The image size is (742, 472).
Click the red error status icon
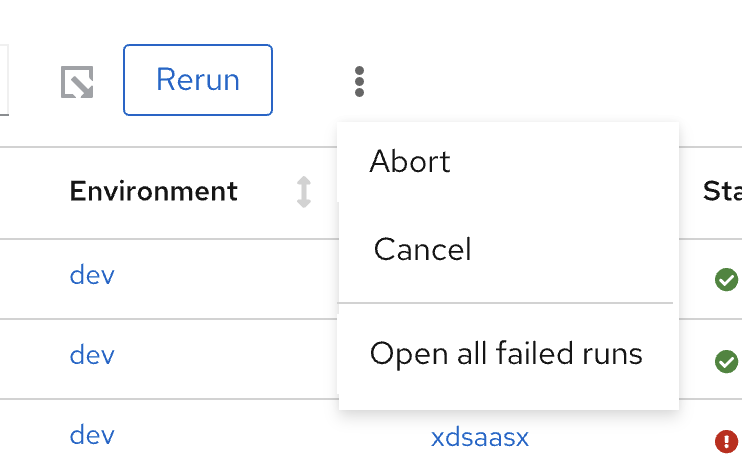pos(726,440)
